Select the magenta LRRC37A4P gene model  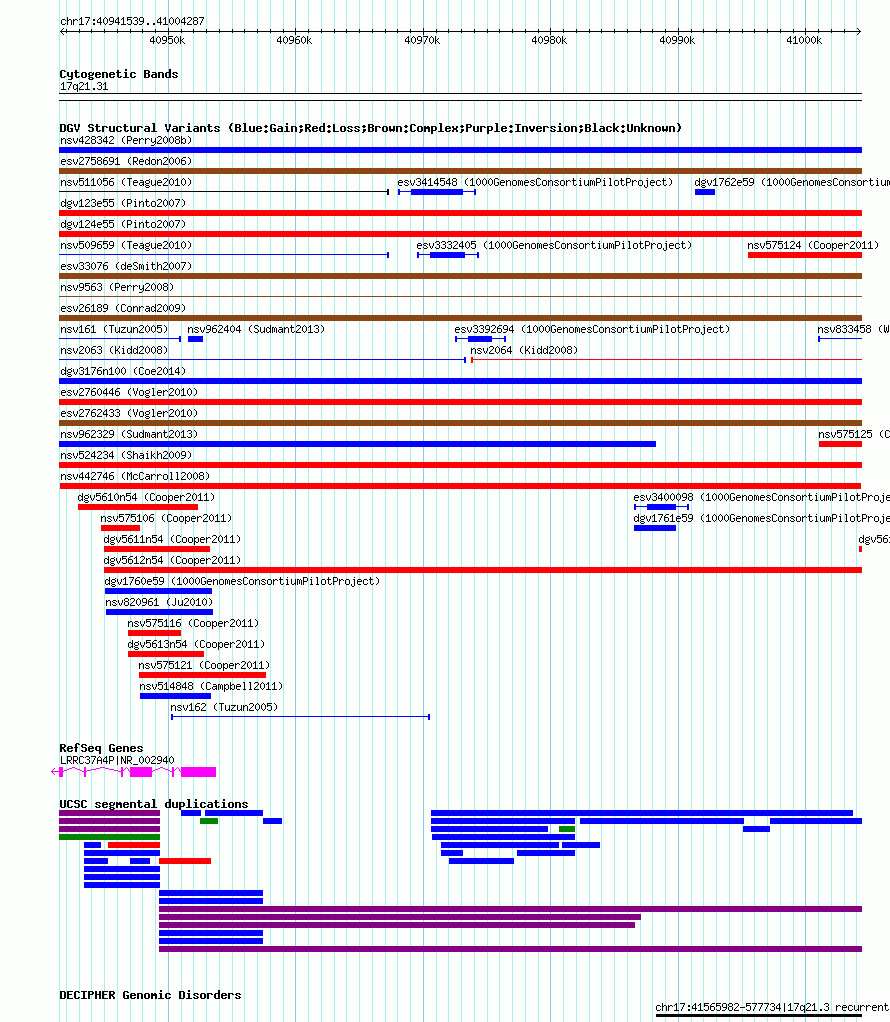tap(134, 772)
